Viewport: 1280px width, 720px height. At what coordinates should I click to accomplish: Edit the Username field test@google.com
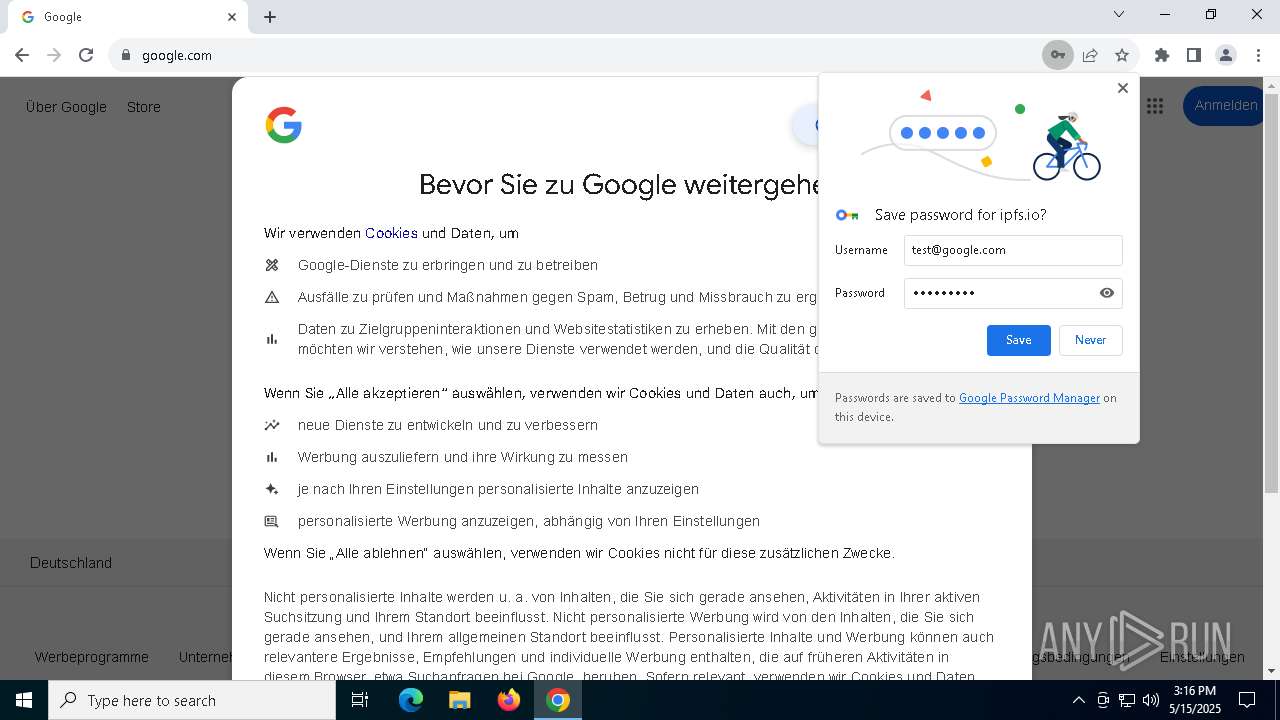(1013, 250)
